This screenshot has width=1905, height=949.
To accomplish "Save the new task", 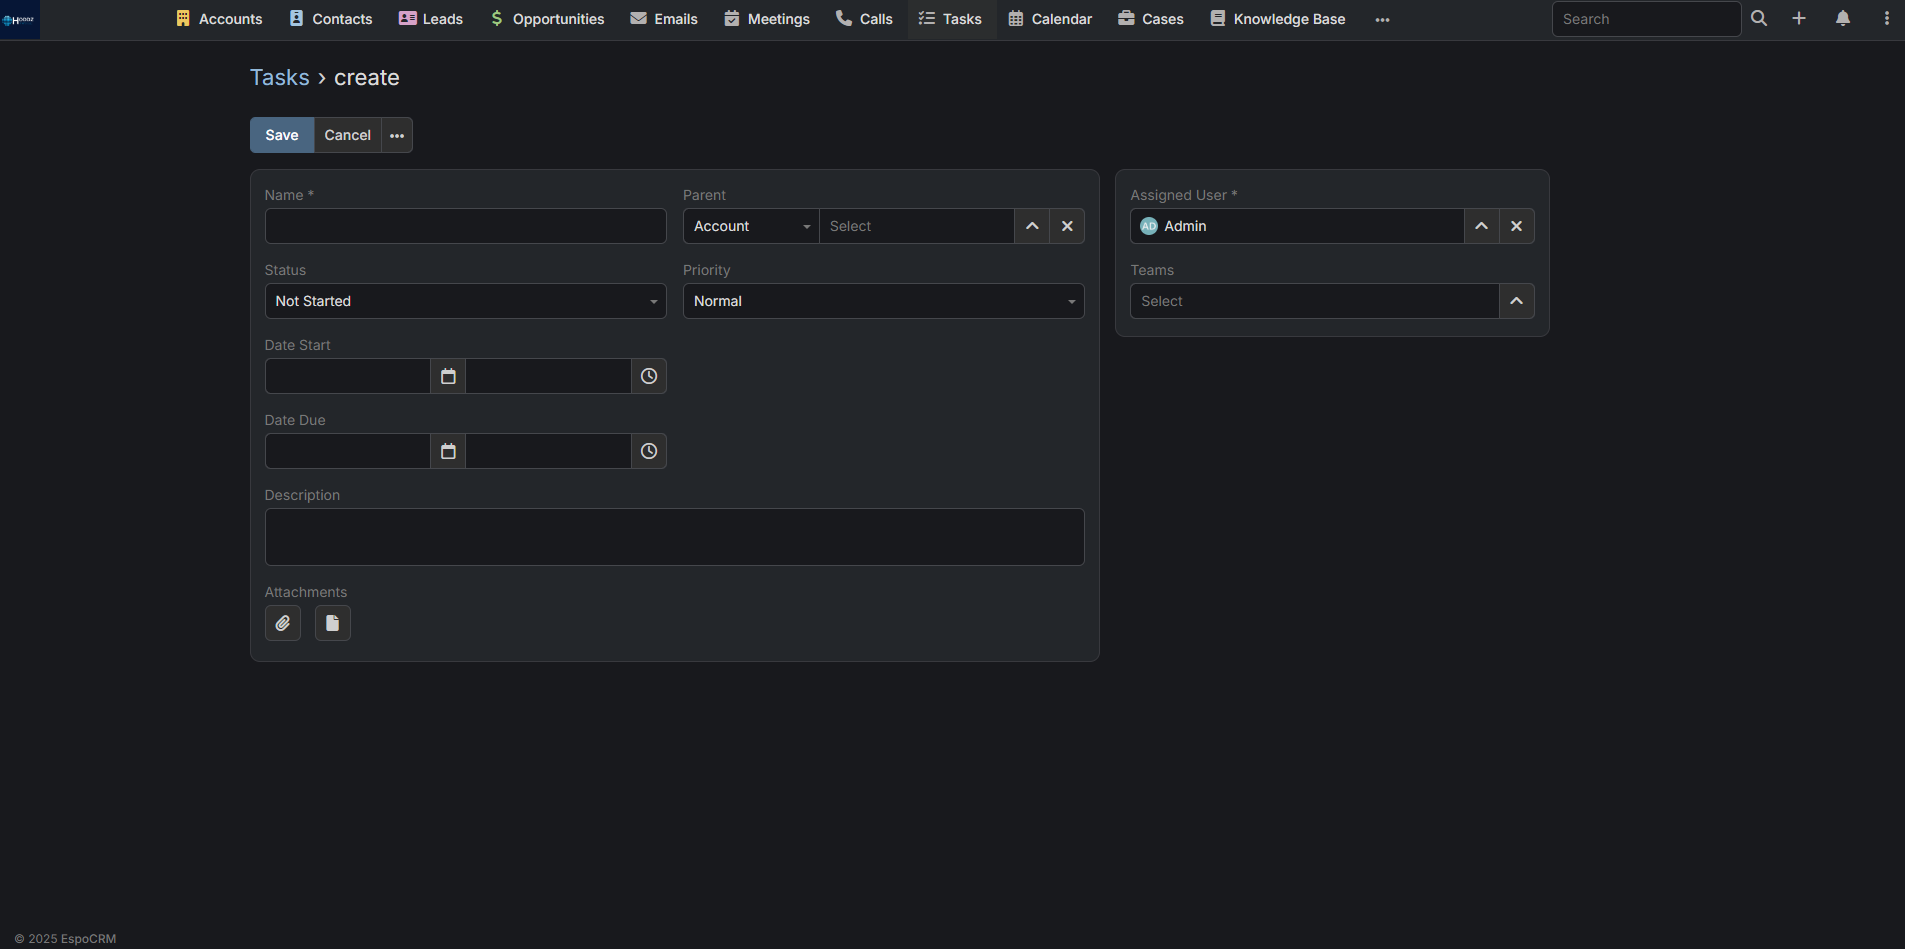I will tap(282, 135).
